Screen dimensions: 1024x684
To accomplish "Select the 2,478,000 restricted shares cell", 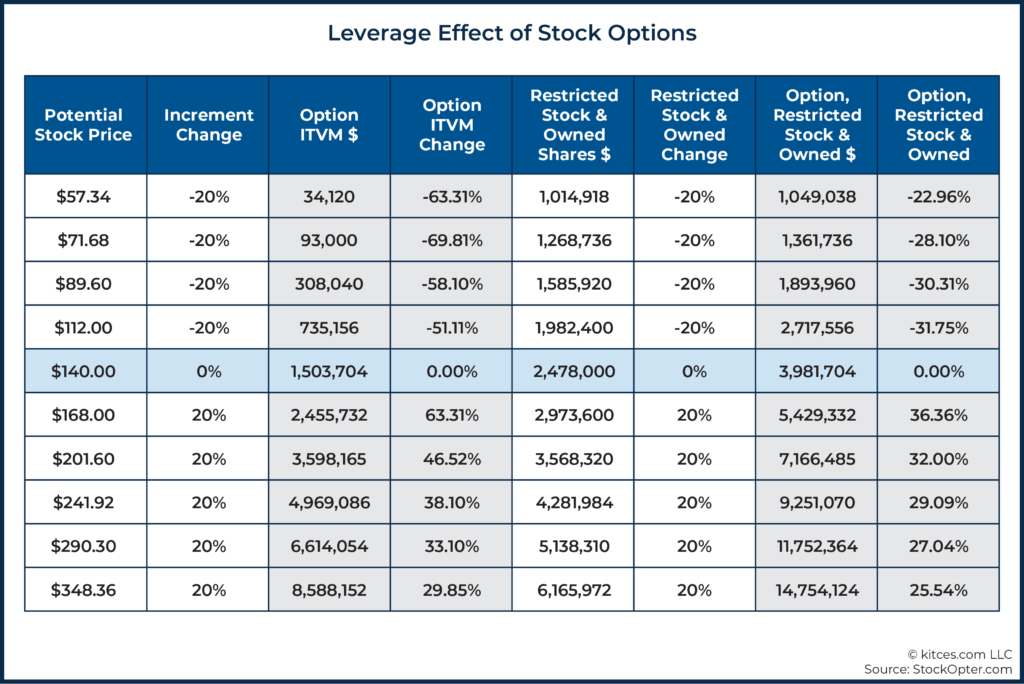I will [574, 371].
